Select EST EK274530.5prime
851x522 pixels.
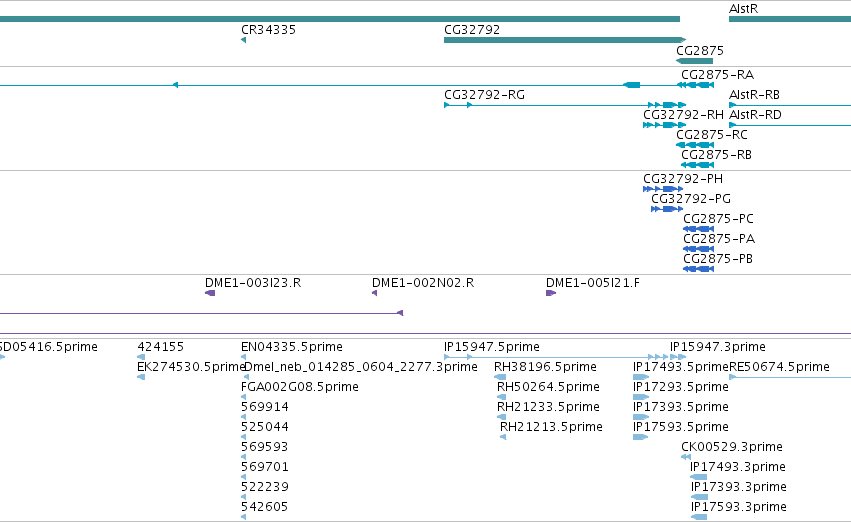pyautogui.click(x=190, y=367)
